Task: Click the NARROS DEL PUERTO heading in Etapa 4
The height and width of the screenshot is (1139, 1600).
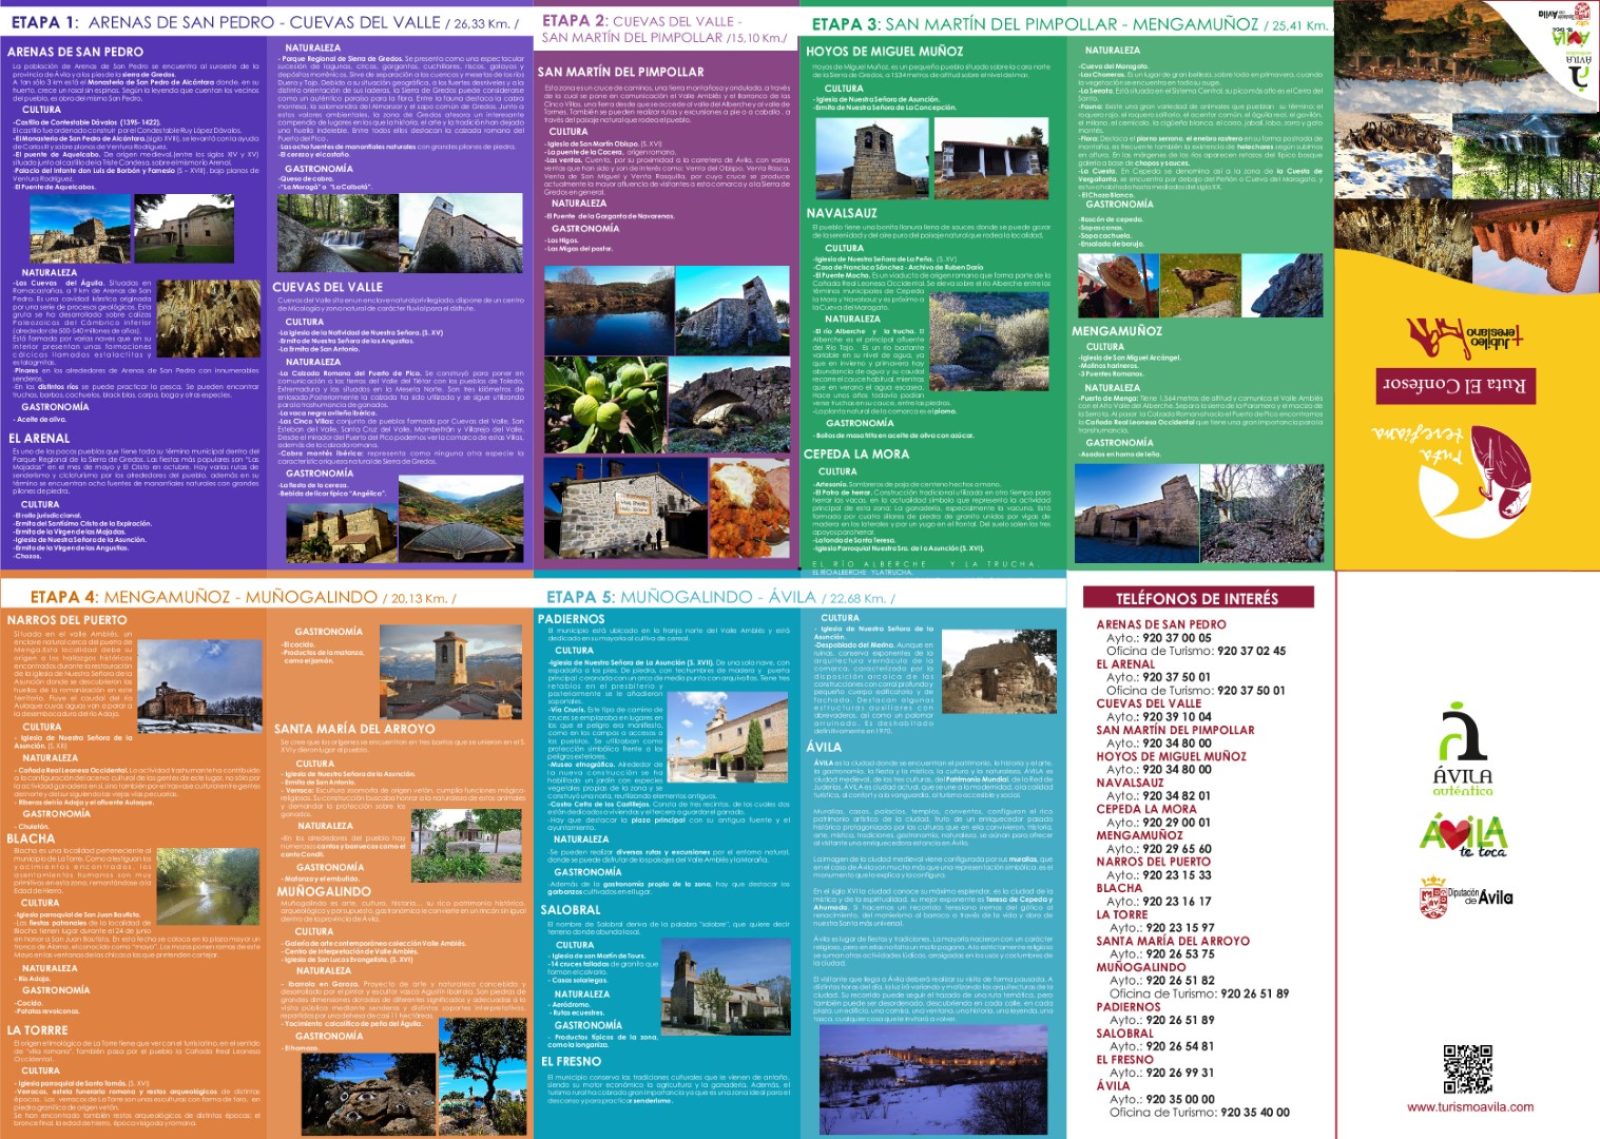Action: [x=67, y=620]
